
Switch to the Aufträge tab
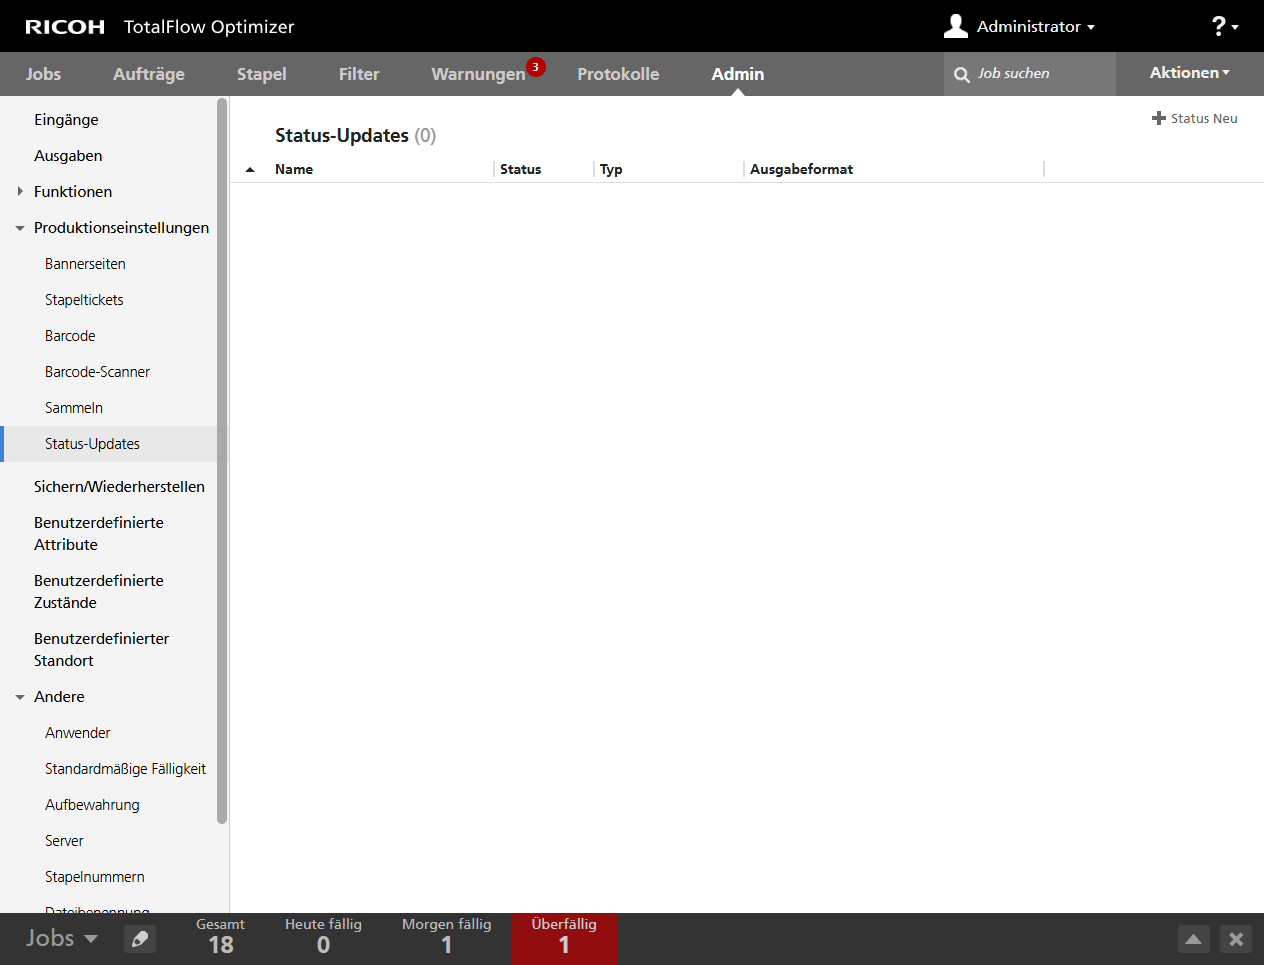click(148, 74)
